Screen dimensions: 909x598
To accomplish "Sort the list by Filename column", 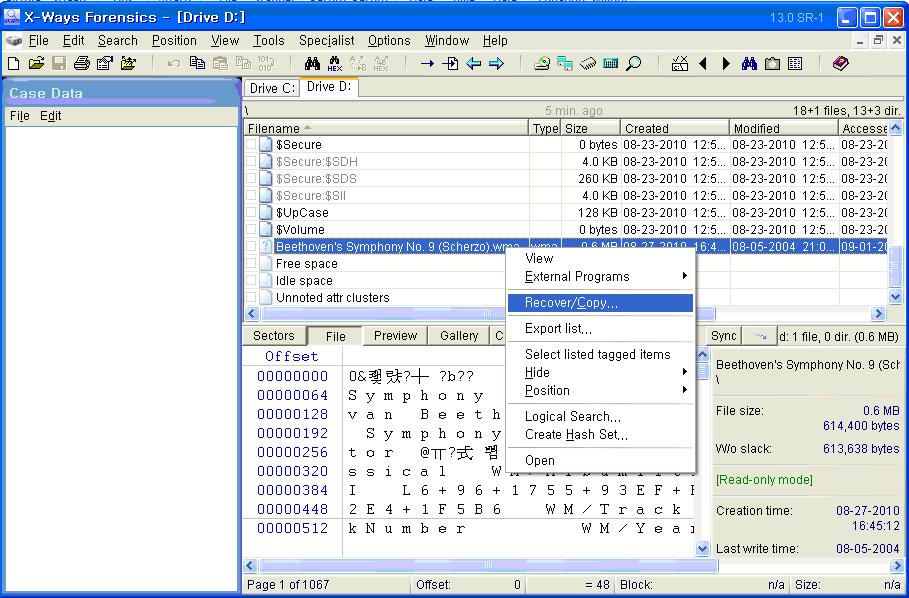I will (386, 128).
